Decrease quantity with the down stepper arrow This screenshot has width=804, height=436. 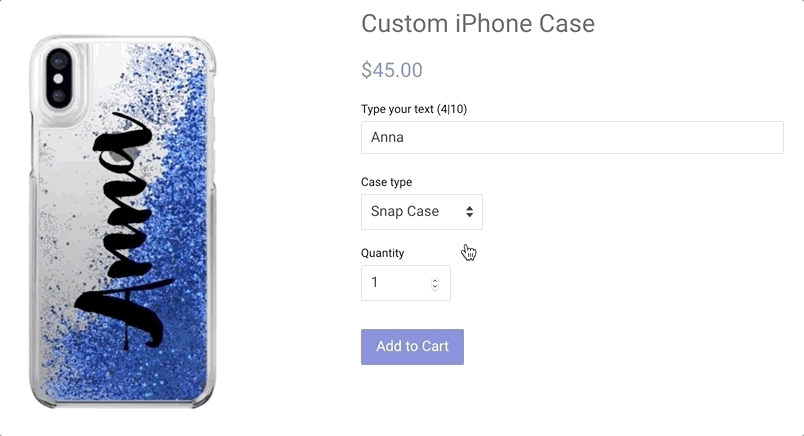coord(435,287)
